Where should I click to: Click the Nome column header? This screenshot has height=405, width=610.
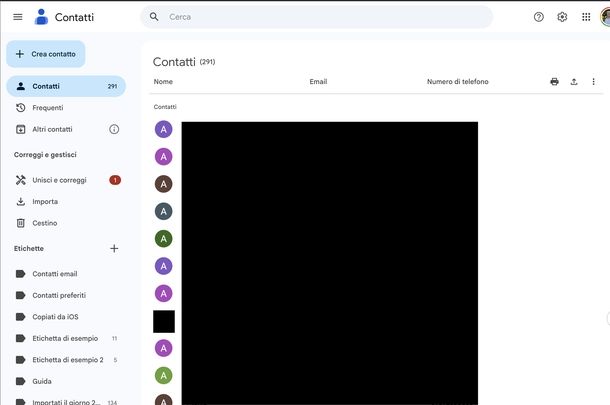pos(163,82)
